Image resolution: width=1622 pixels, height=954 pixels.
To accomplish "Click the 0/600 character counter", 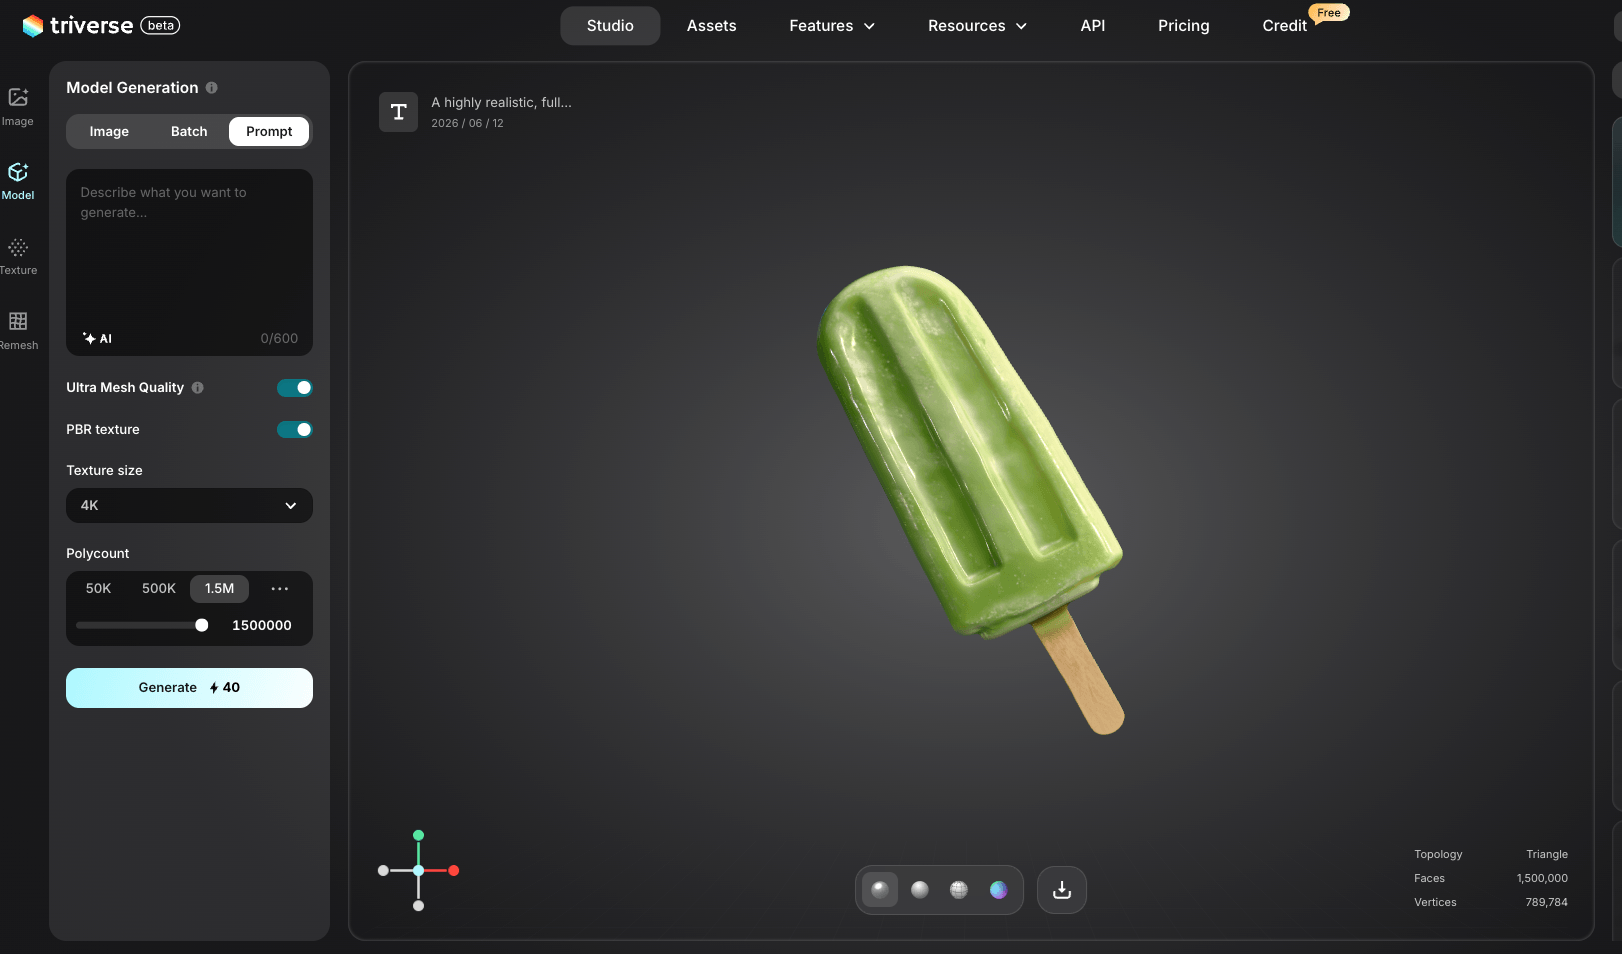I will point(279,339).
